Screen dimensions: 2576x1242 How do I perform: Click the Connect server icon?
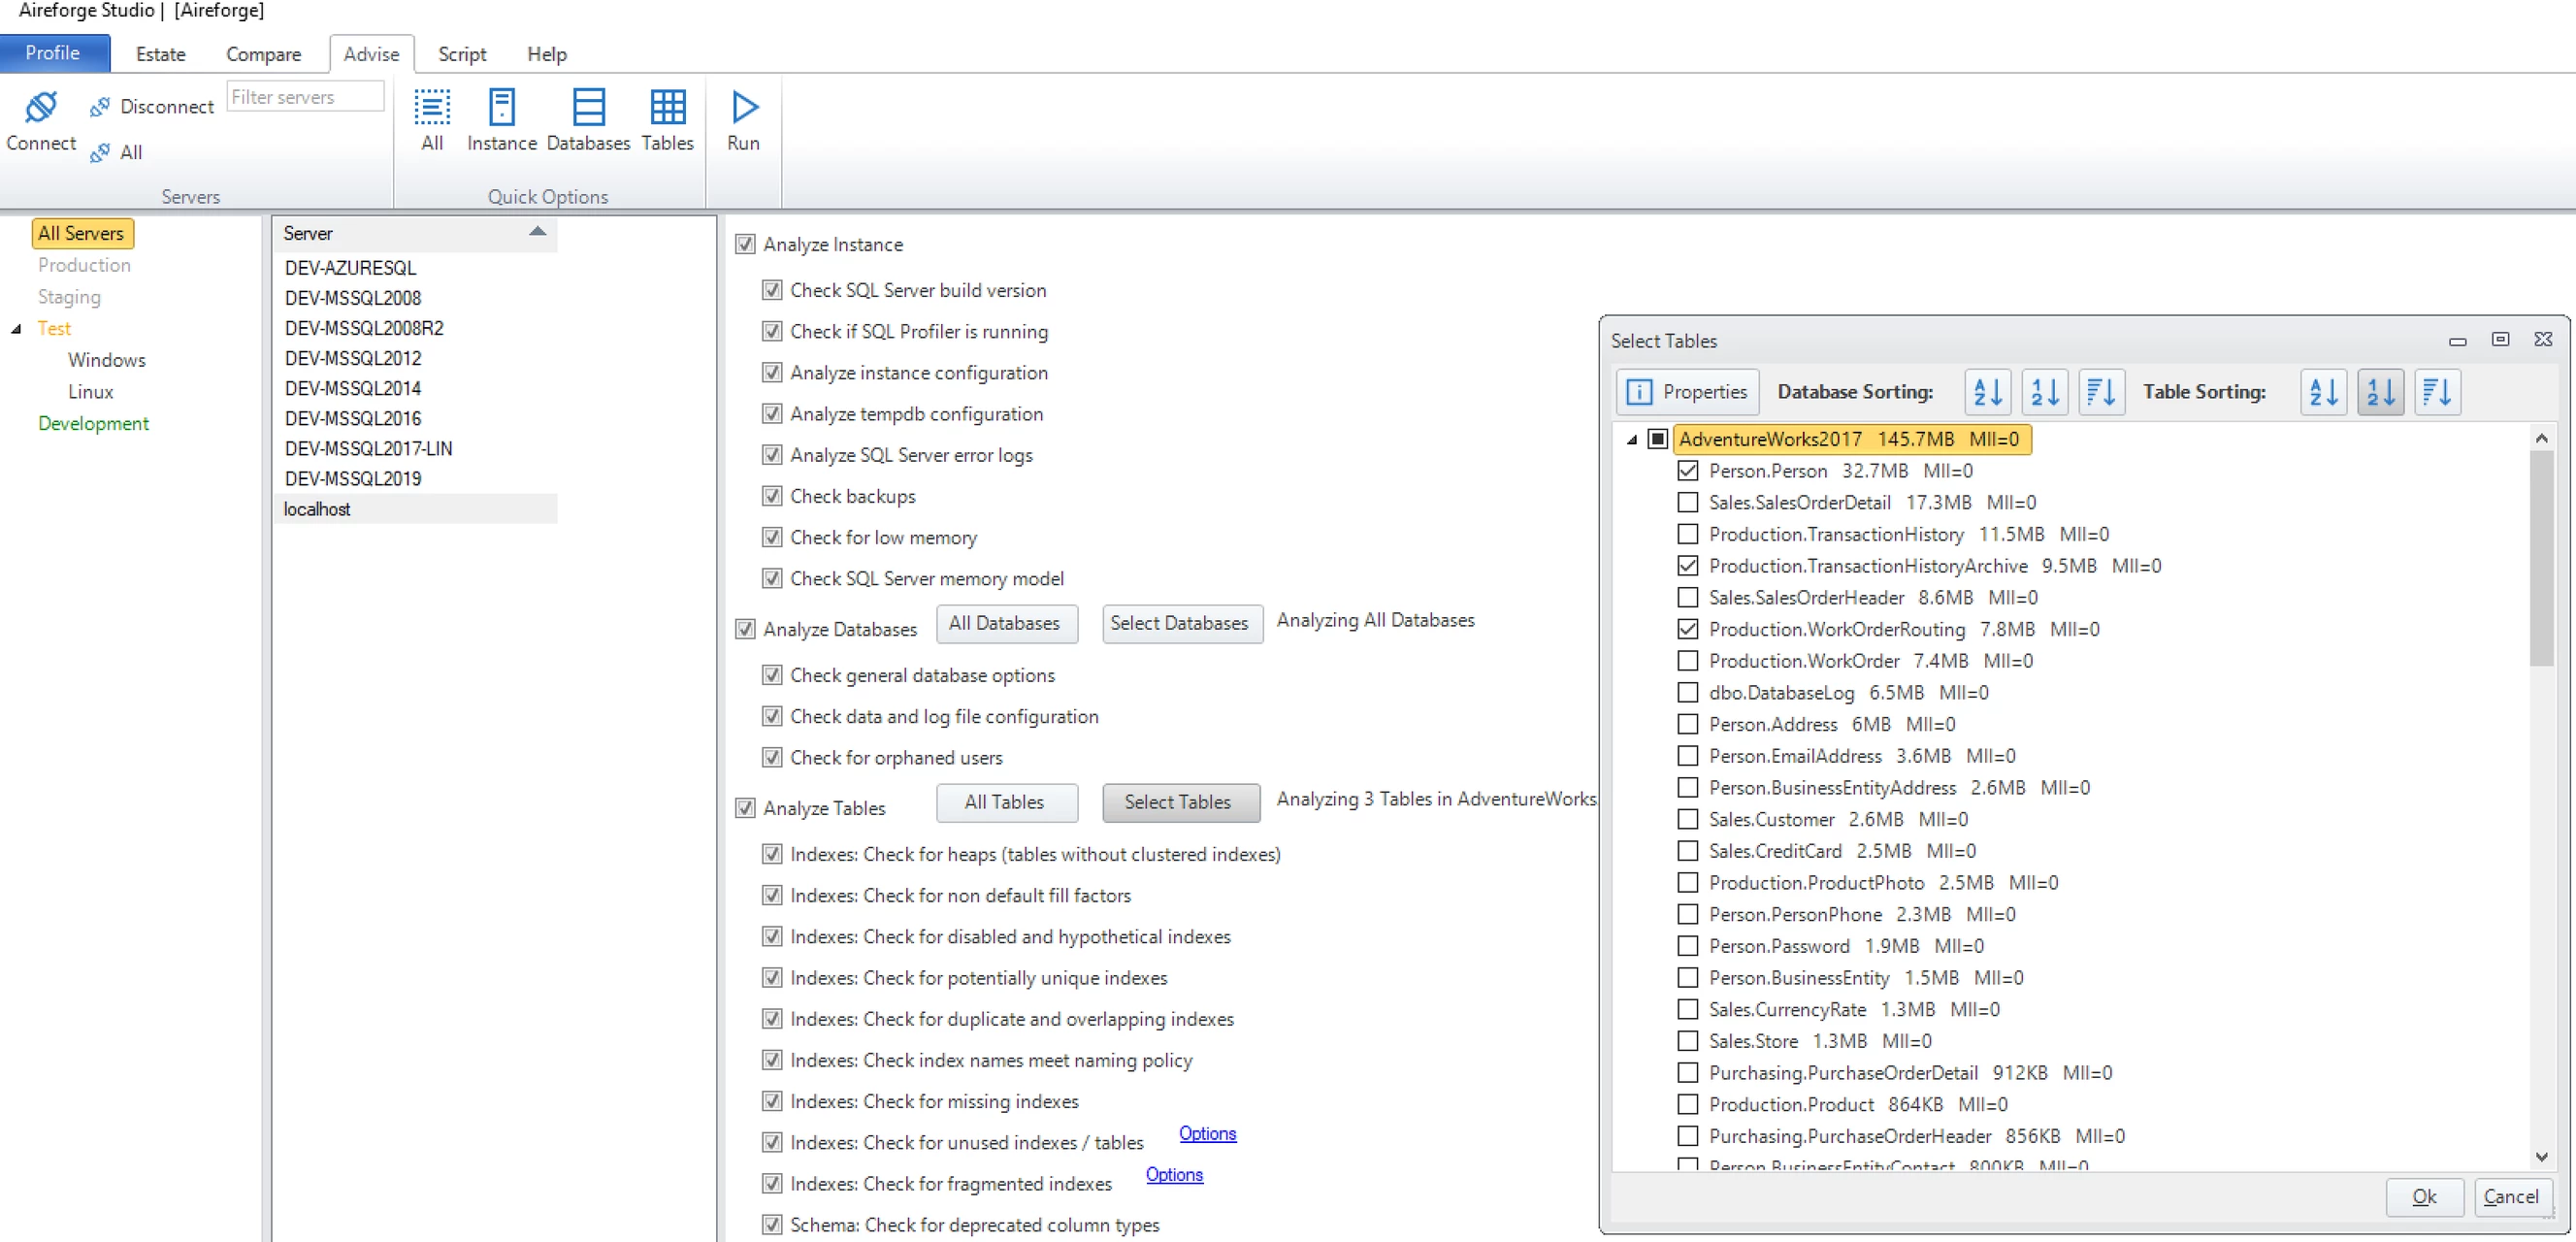pyautogui.click(x=41, y=106)
